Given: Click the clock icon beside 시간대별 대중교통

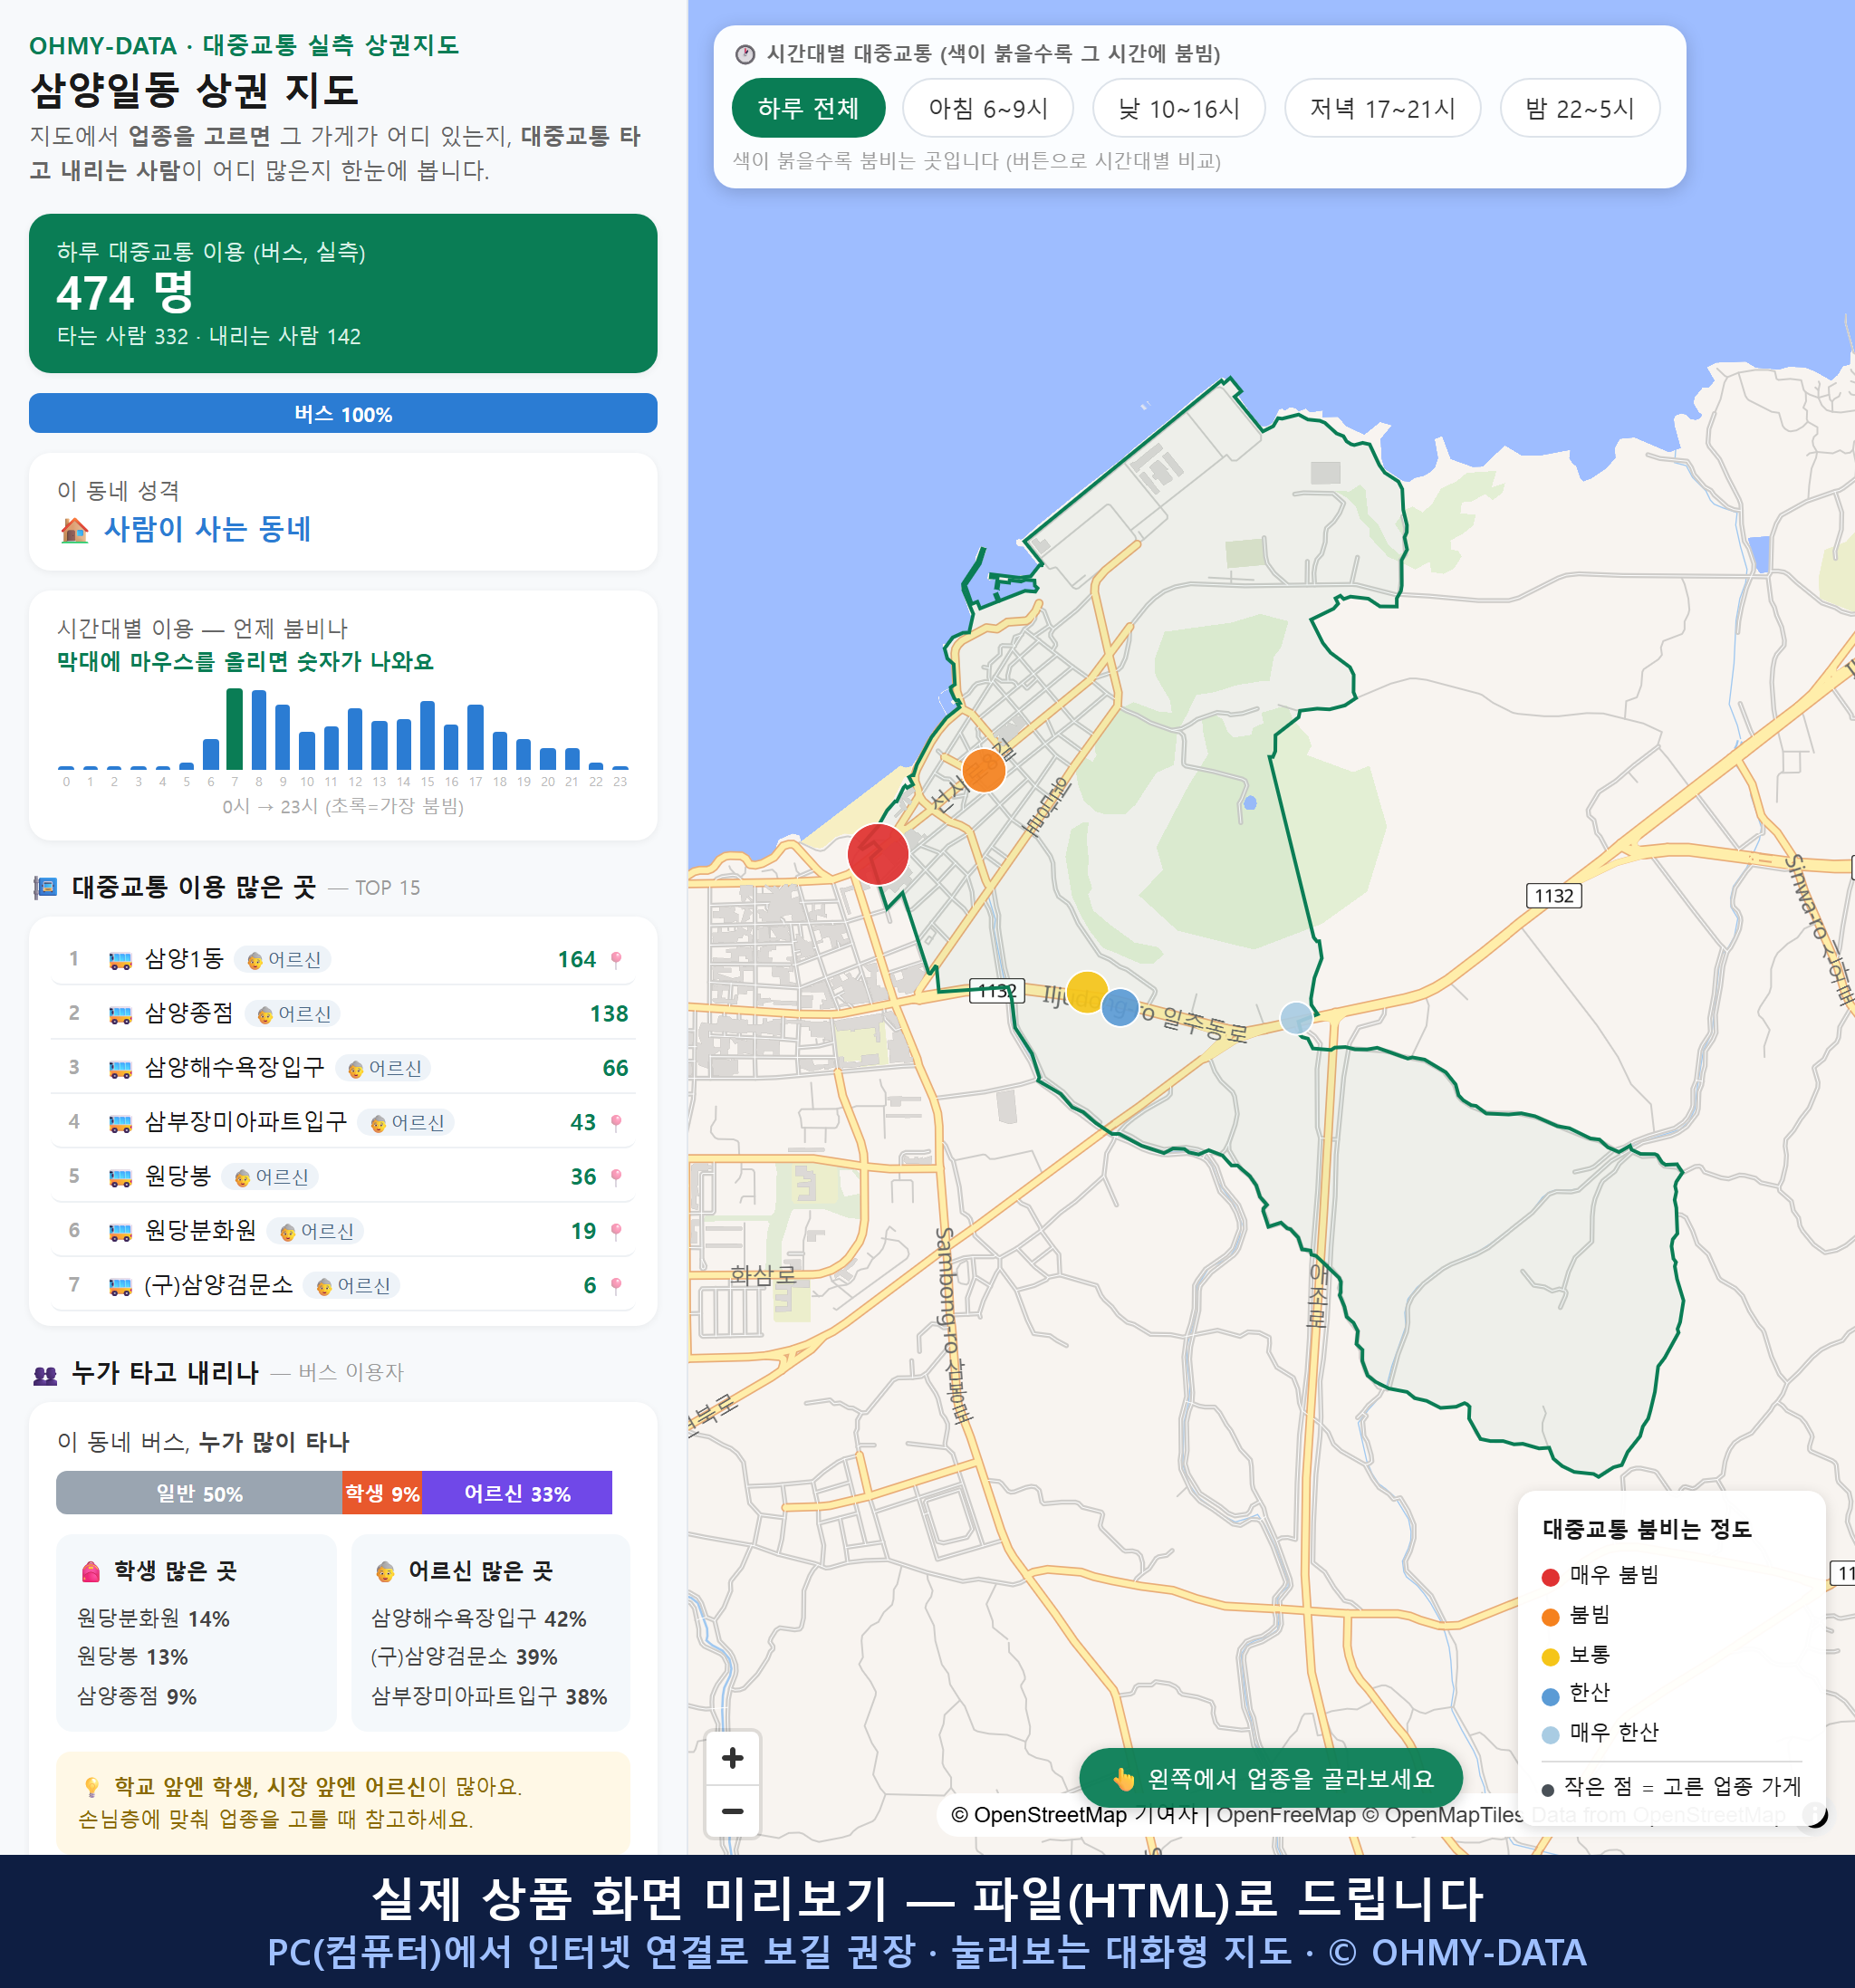Looking at the screenshot, I should (x=745, y=54).
